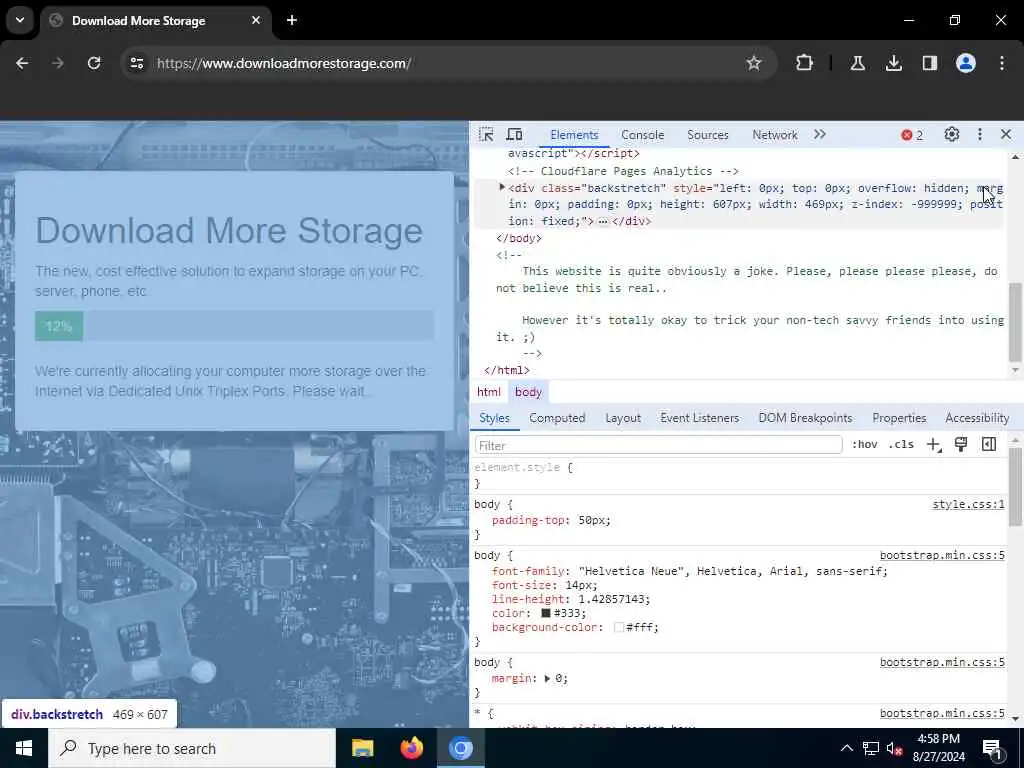Open the Downloads tray icon
The image size is (1024, 768).
(893, 63)
